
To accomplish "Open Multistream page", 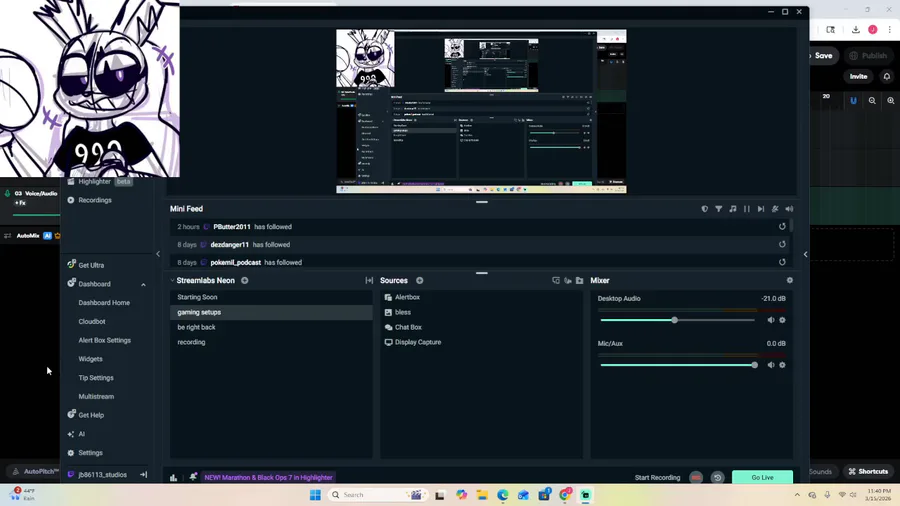I will click(96, 396).
